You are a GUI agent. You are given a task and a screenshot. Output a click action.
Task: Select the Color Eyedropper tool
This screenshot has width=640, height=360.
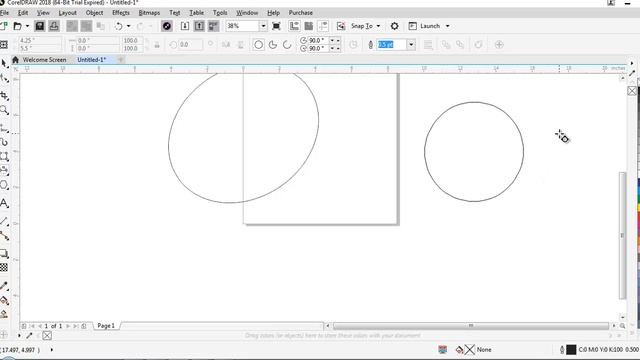tap(4, 286)
